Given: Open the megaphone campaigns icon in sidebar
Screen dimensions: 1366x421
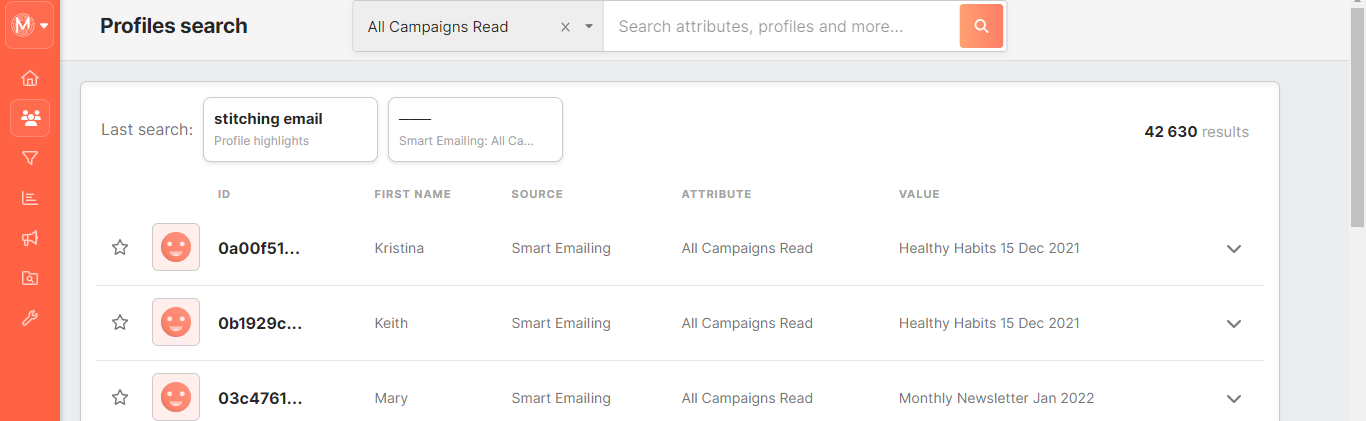Looking at the screenshot, I should (30, 238).
